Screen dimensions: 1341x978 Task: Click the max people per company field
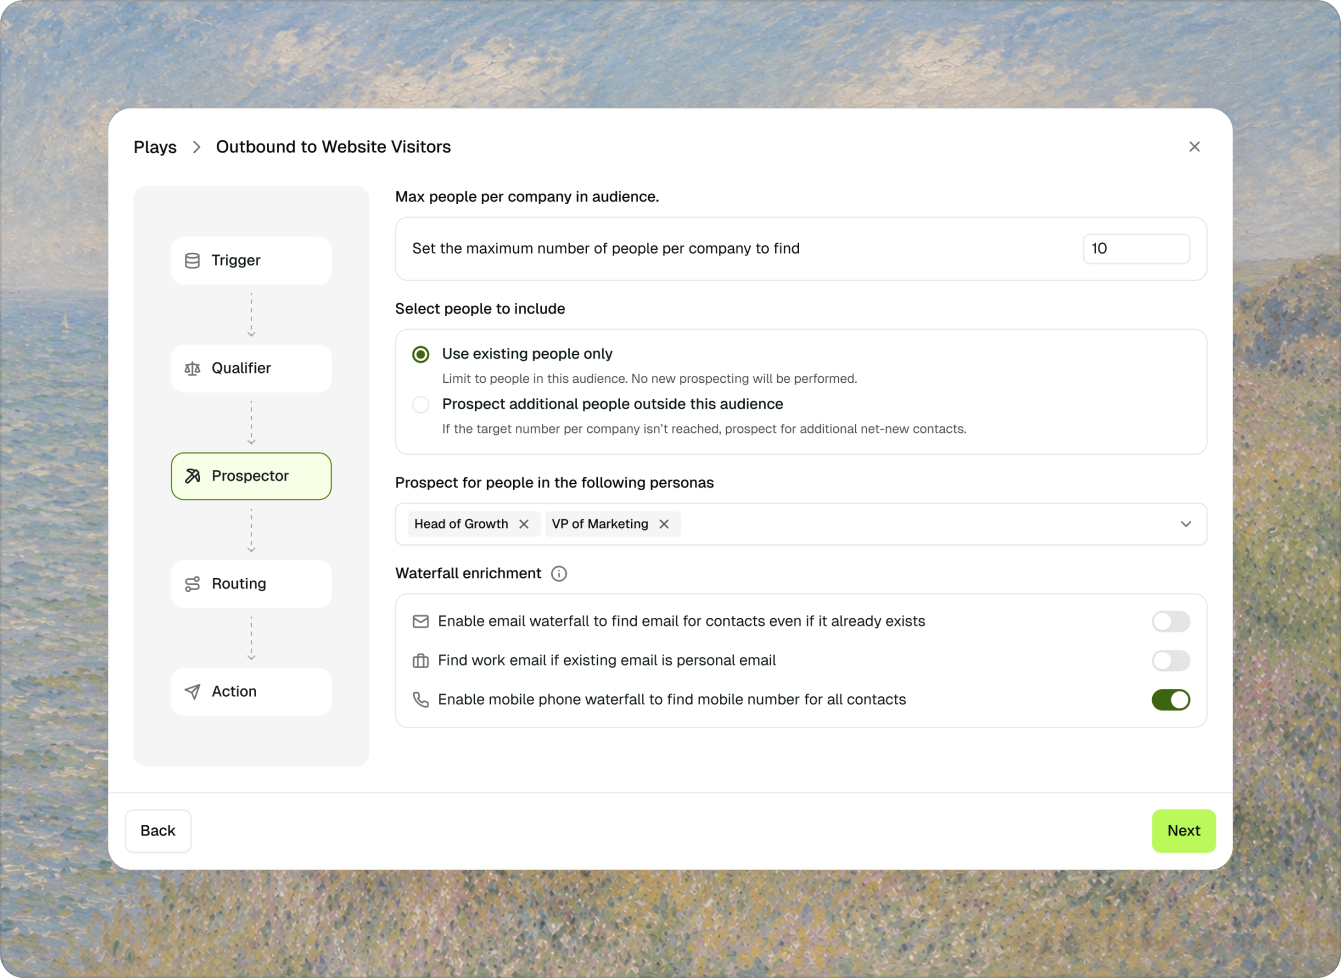(x=1136, y=249)
